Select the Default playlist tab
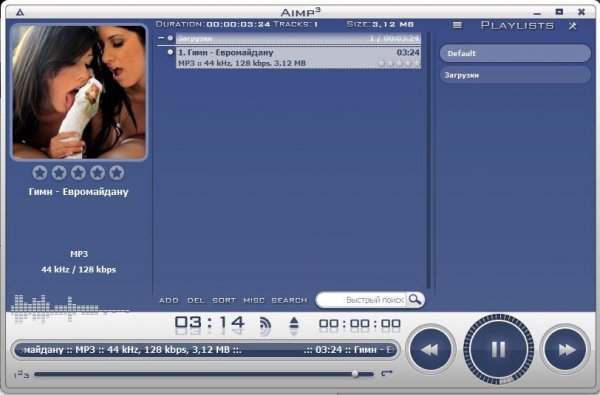Image resolution: width=600 pixels, height=395 pixels. pyautogui.click(x=515, y=53)
